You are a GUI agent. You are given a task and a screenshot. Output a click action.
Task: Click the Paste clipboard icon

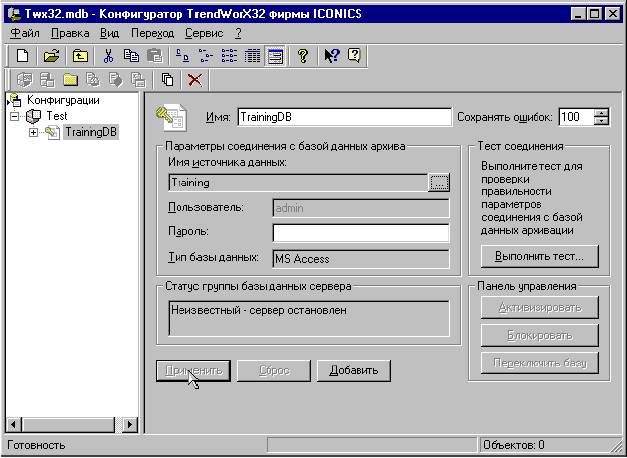coord(154,56)
